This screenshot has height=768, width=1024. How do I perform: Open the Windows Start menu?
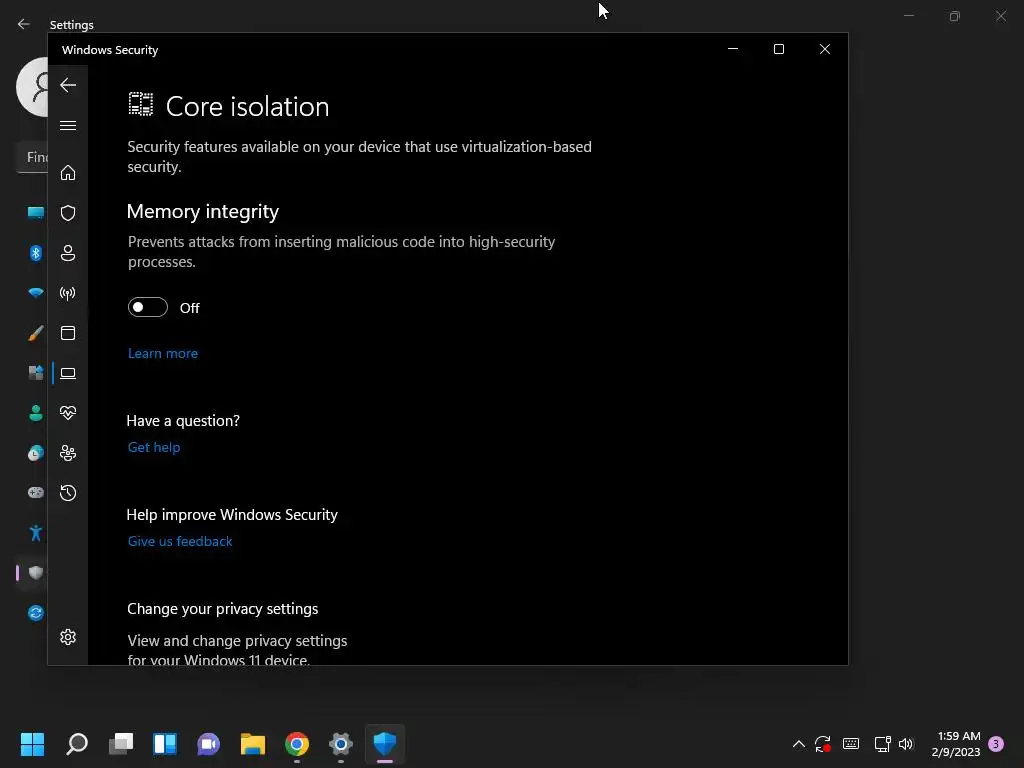[x=32, y=744]
